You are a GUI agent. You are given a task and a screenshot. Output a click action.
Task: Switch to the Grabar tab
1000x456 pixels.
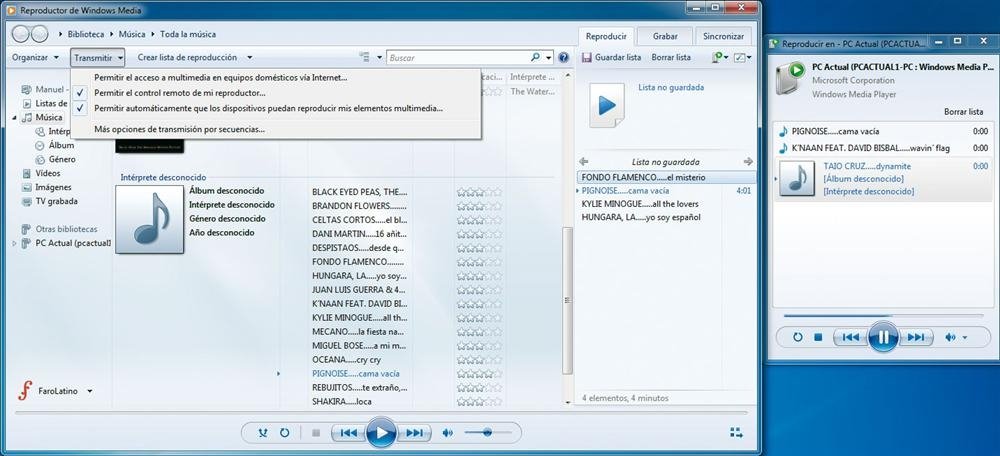coord(665,36)
